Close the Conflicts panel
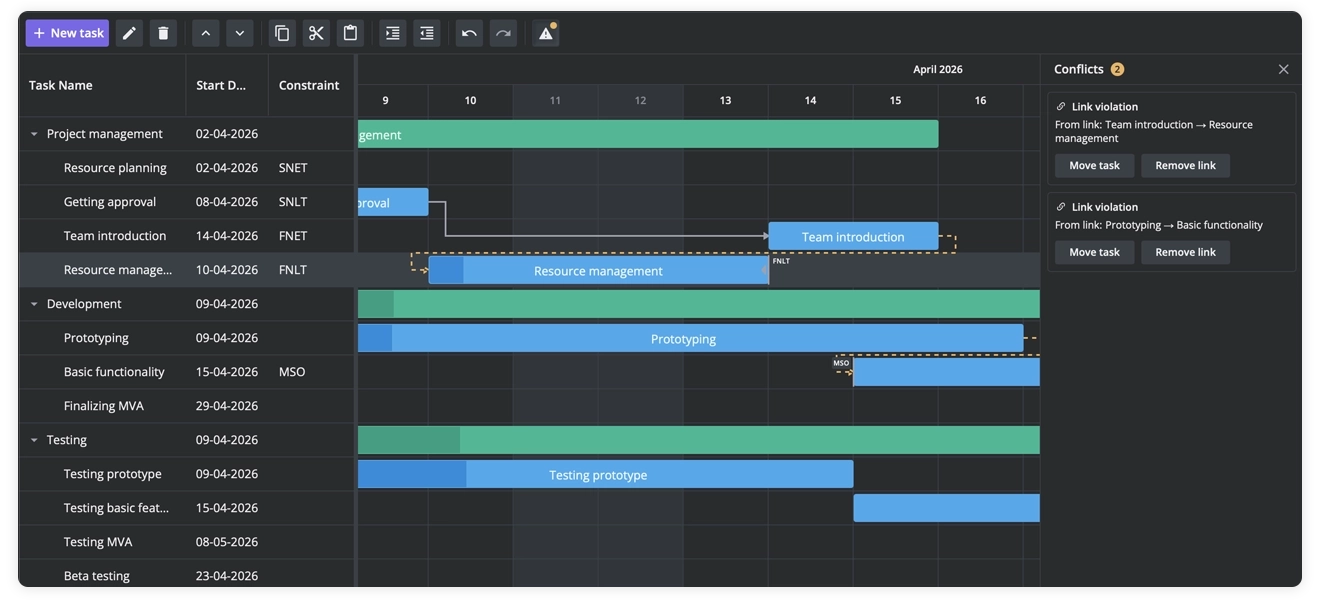The height and width of the screenshot is (604, 1320). point(1283,69)
